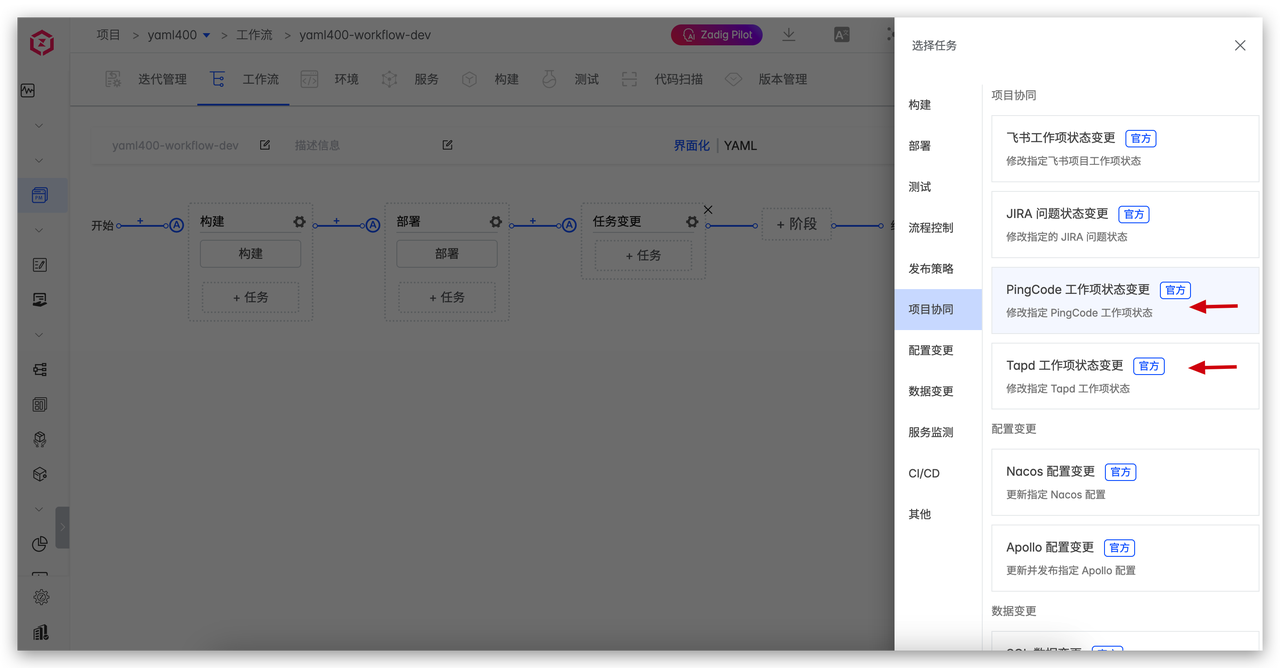Open the pie chart statistics sidebar icon
Image resolution: width=1280 pixels, height=668 pixels.
point(40,544)
